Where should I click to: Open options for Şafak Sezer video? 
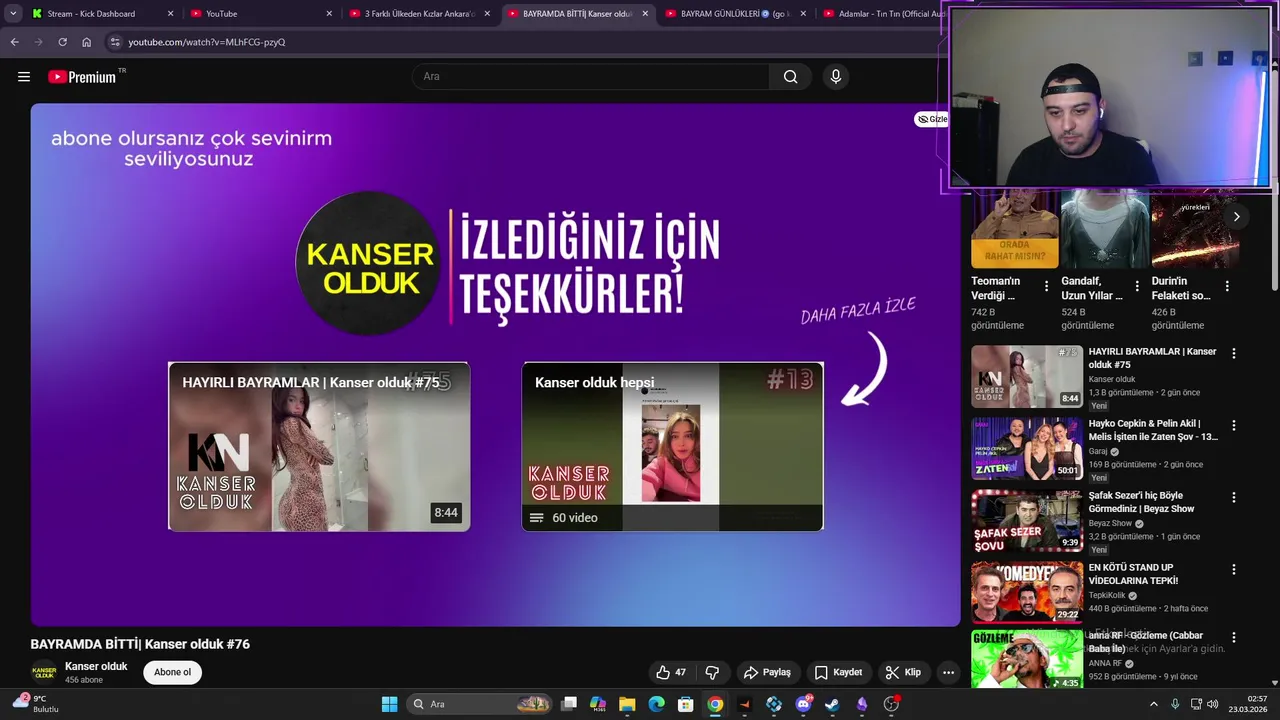click(1233, 497)
